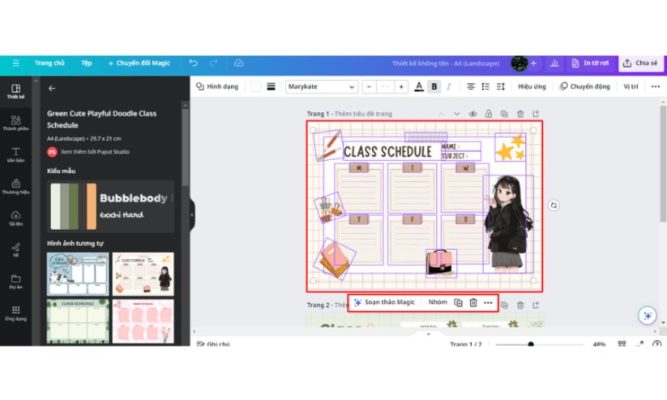The height and width of the screenshot is (400, 667).
Task: Toggle page 1 visibility eye icon
Action: [473, 114]
